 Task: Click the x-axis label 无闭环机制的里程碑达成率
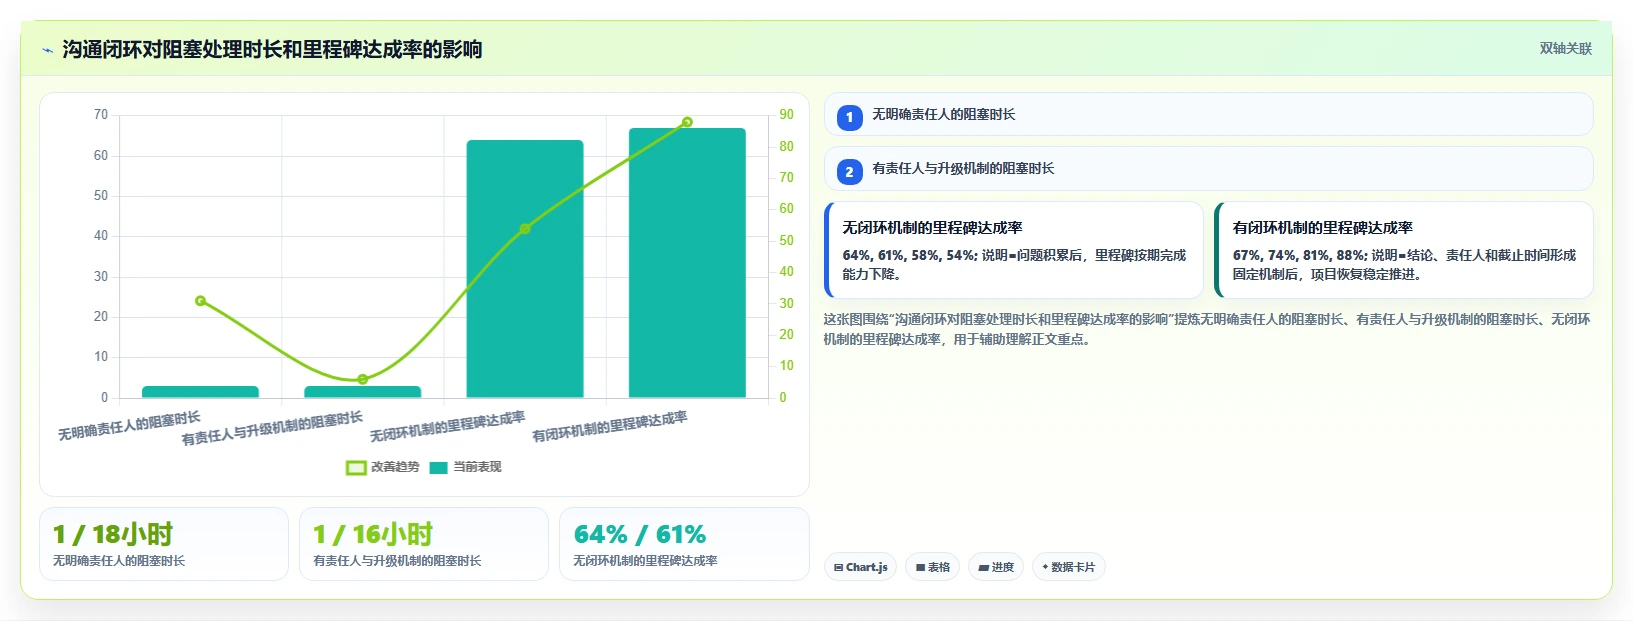pos(448,427)
